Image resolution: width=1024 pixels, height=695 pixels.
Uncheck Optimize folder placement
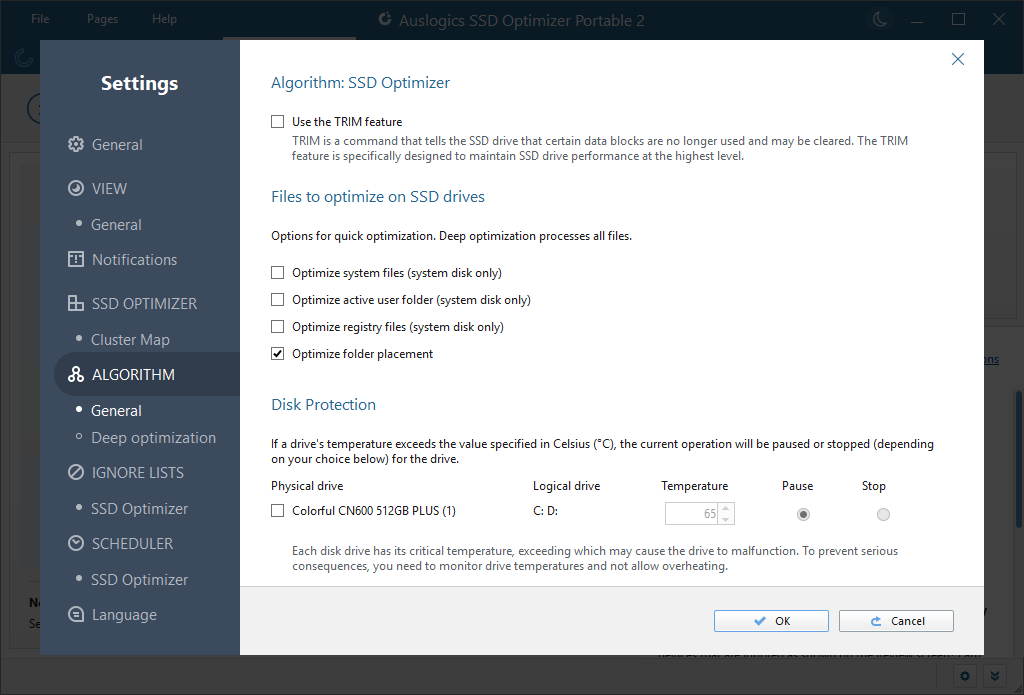click(277, 353)
